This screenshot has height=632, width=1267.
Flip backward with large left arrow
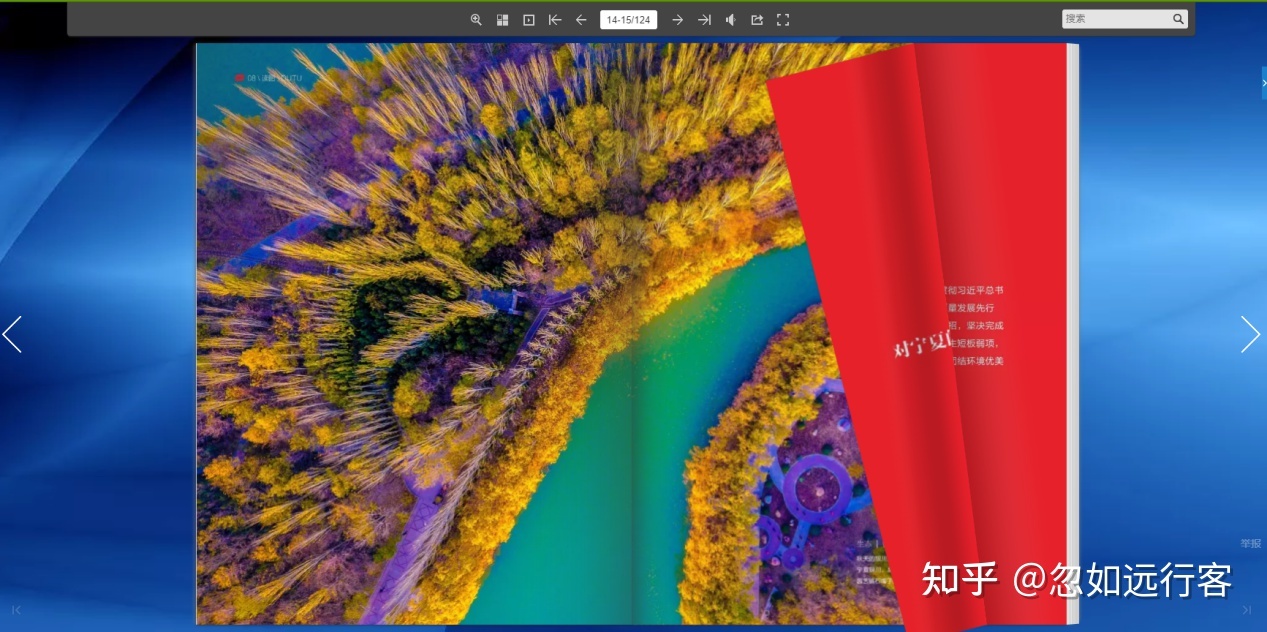pyautogui.click(x=12, y=334)
